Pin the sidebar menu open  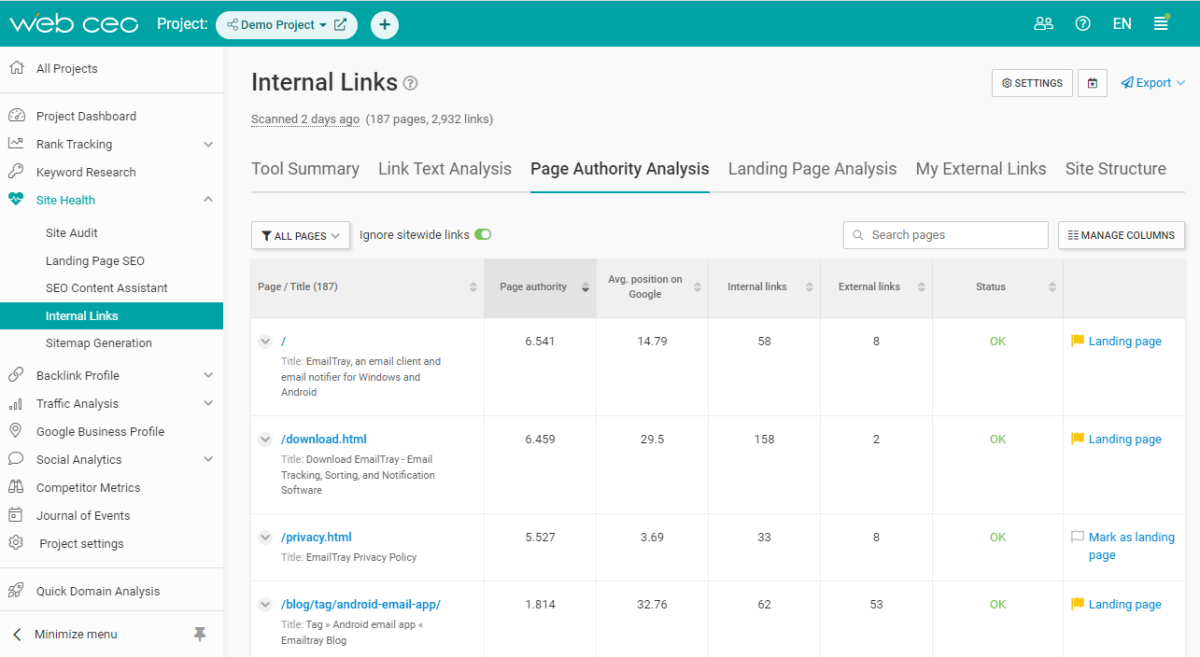pyautogui.click(x=199, y=634)
